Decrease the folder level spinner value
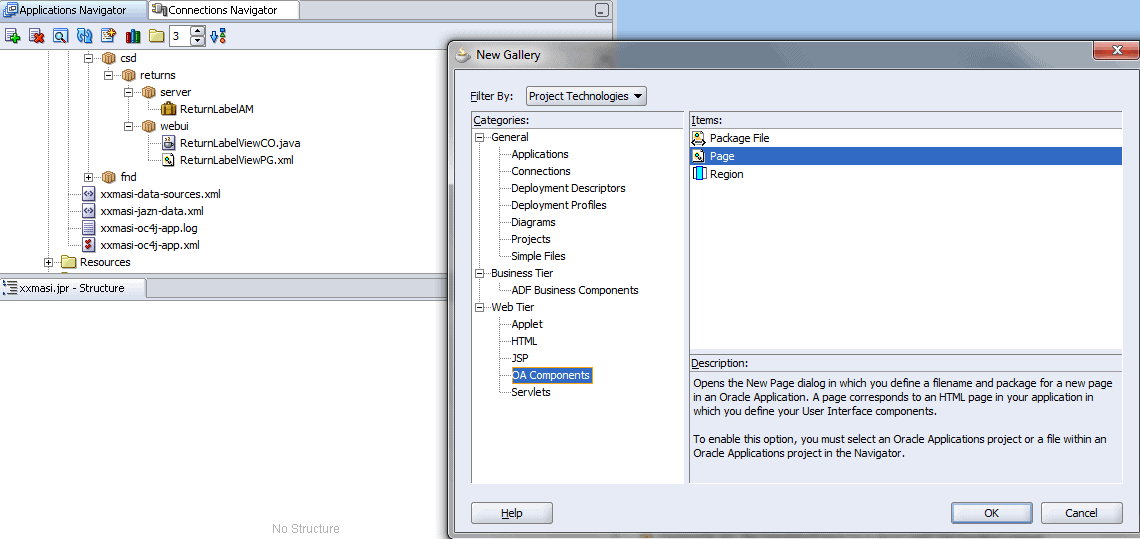The height and width of the screenshot is (539, 1140). [198, 41]
